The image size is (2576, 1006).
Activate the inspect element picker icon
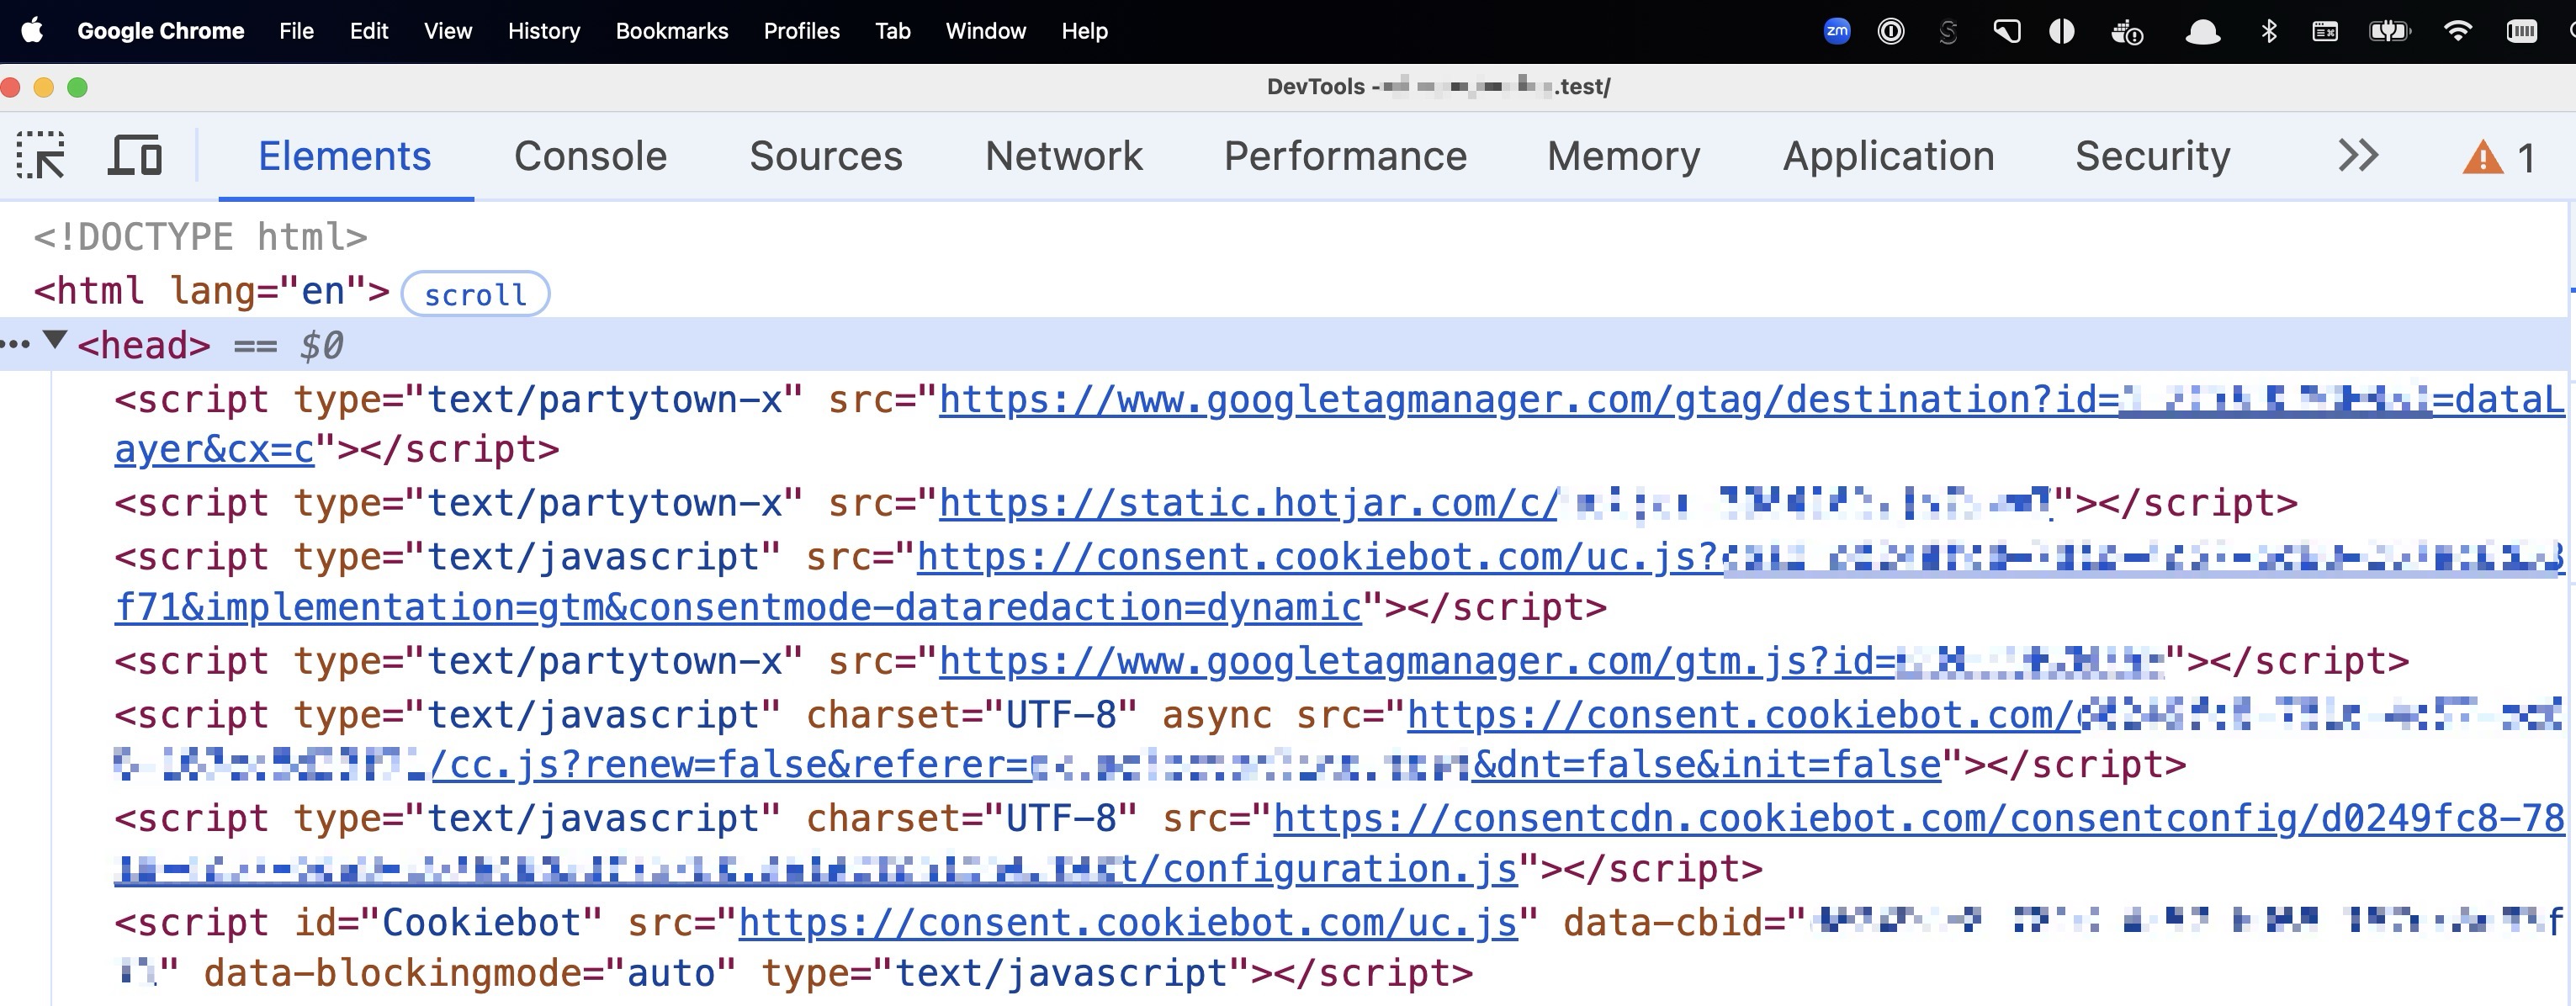[x=41, y=156]
